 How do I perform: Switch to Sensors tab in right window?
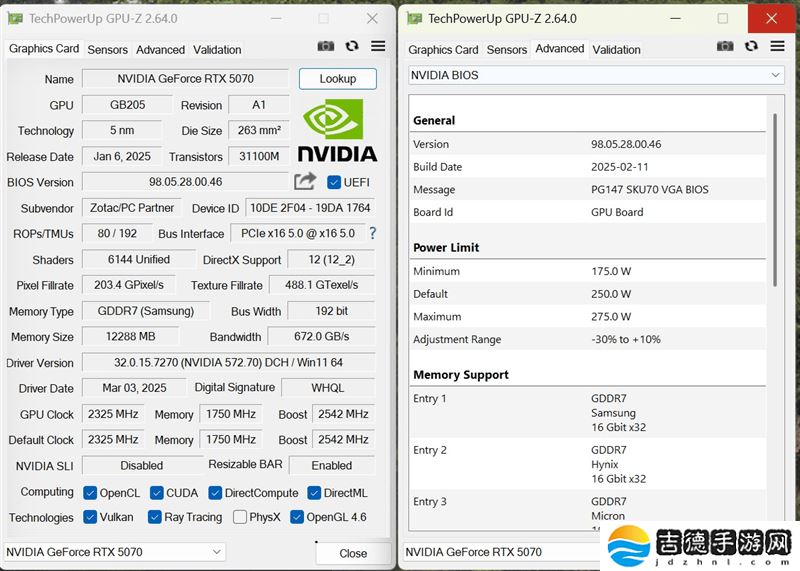point(507,50)
